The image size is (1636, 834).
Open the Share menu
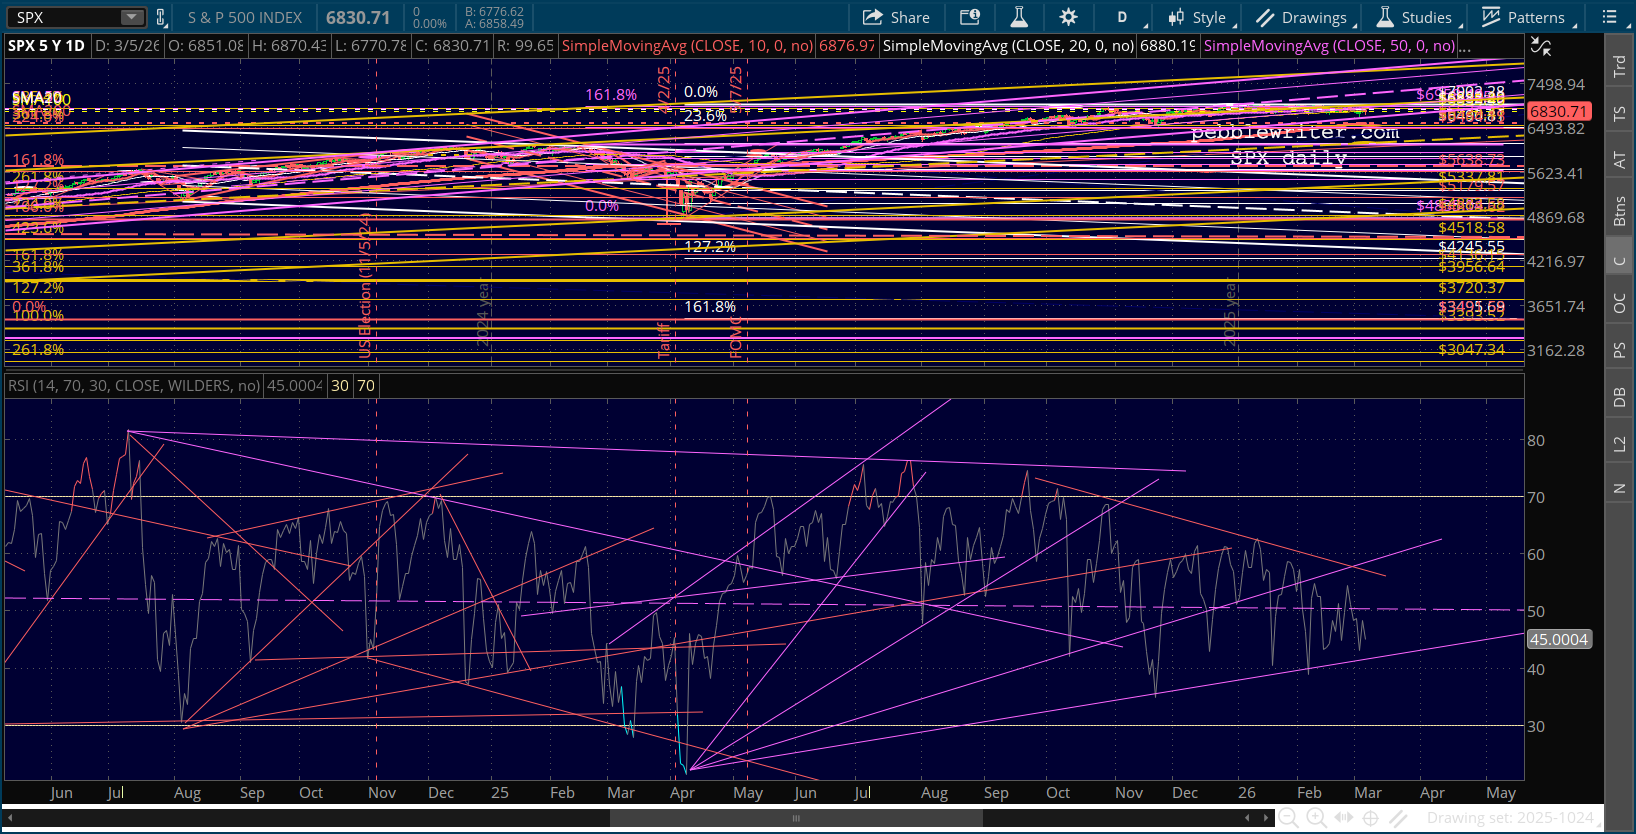click(x=896, y=17)
